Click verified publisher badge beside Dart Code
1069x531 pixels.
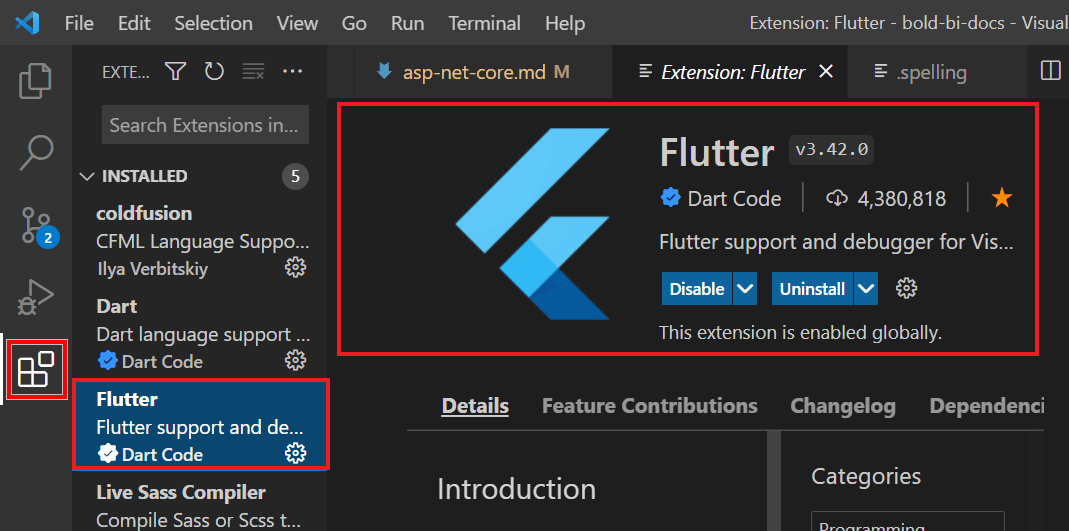671,198
